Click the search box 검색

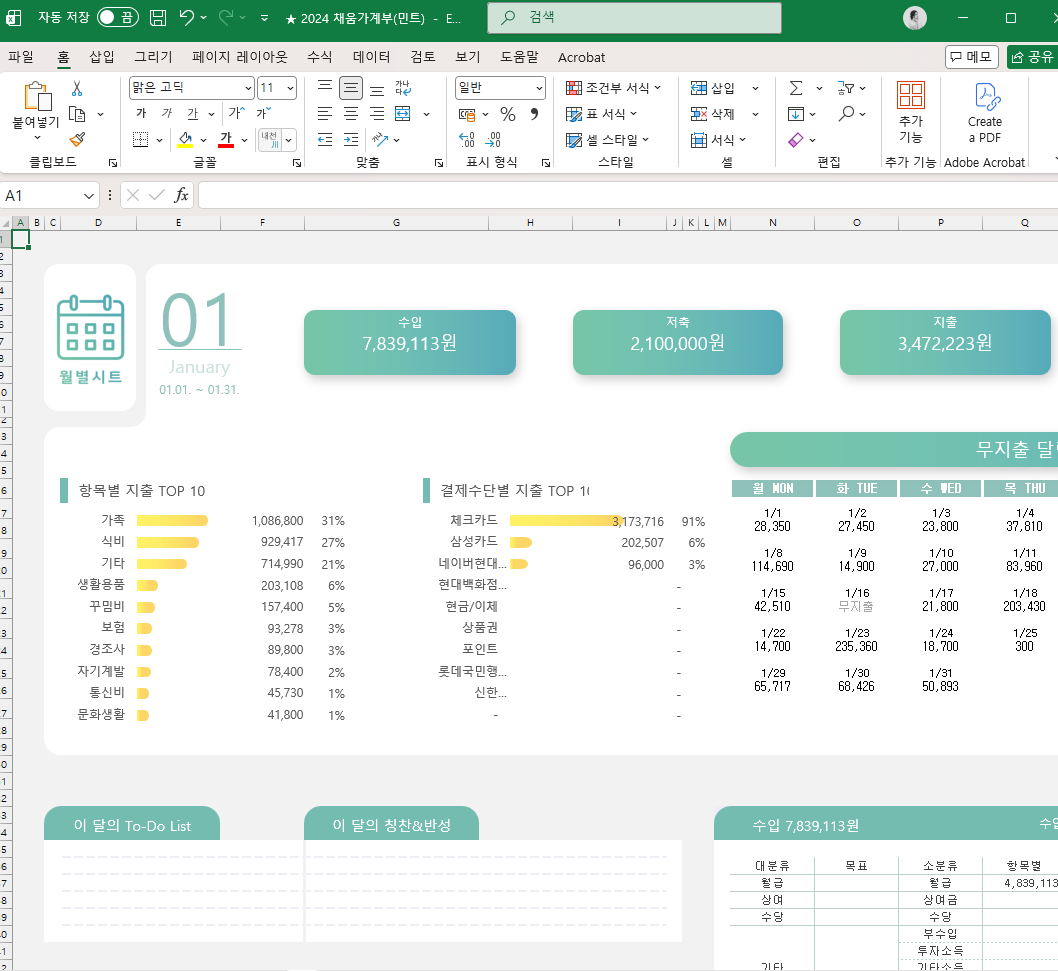634,18
